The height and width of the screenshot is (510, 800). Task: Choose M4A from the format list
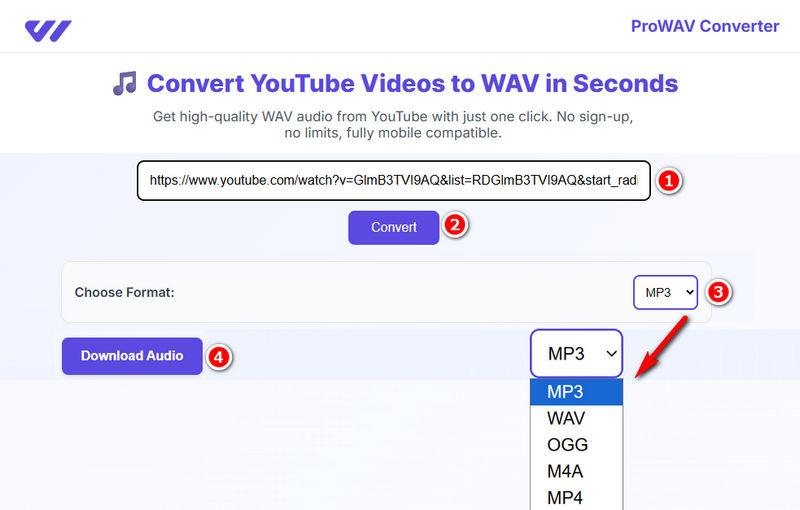click(577, 471)
